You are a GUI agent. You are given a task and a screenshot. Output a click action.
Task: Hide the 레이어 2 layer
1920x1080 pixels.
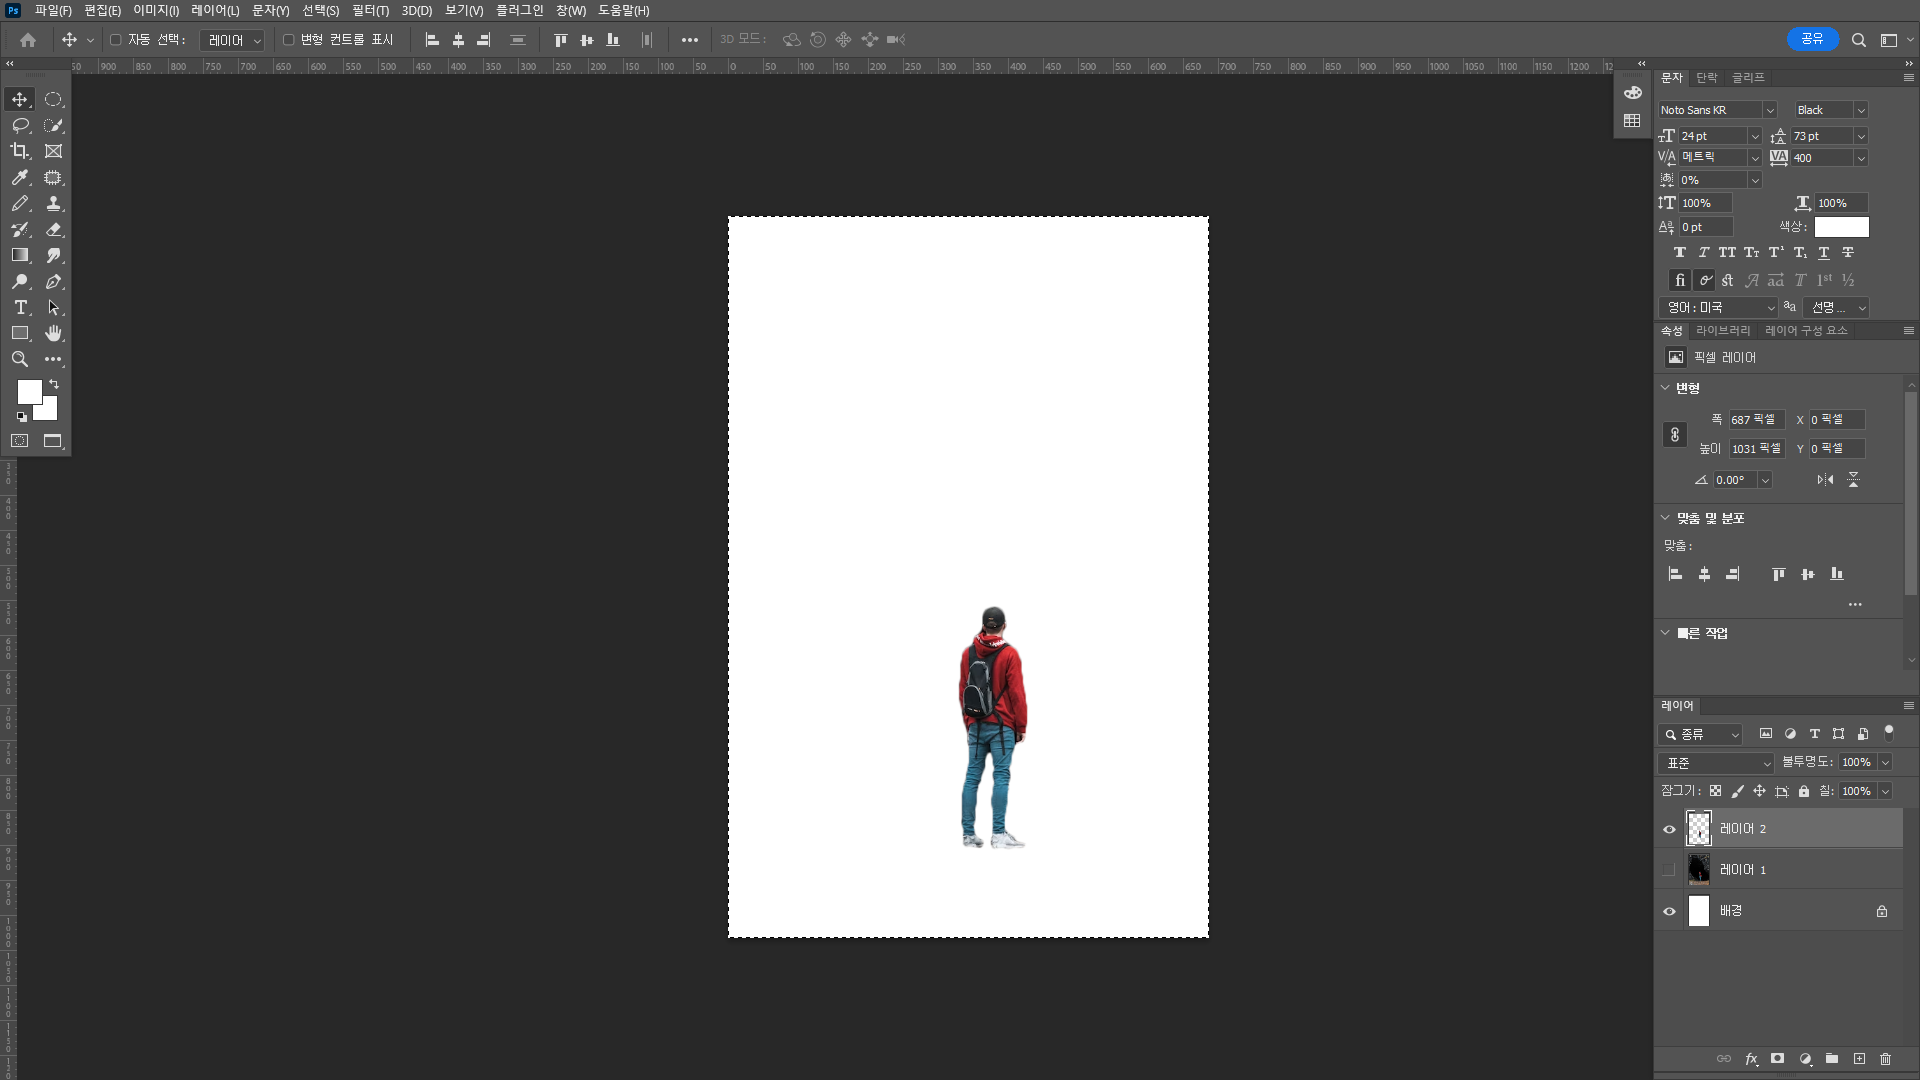pos(1669,829)
